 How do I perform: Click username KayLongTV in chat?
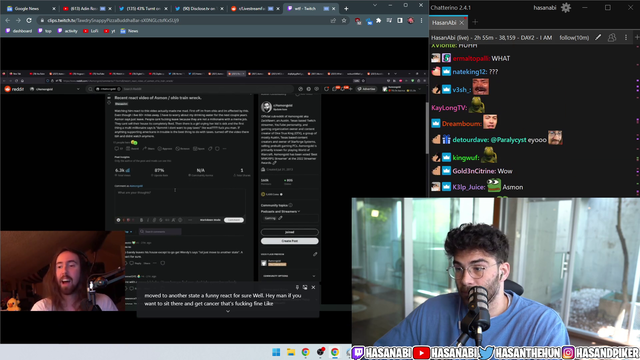point(449,108)
